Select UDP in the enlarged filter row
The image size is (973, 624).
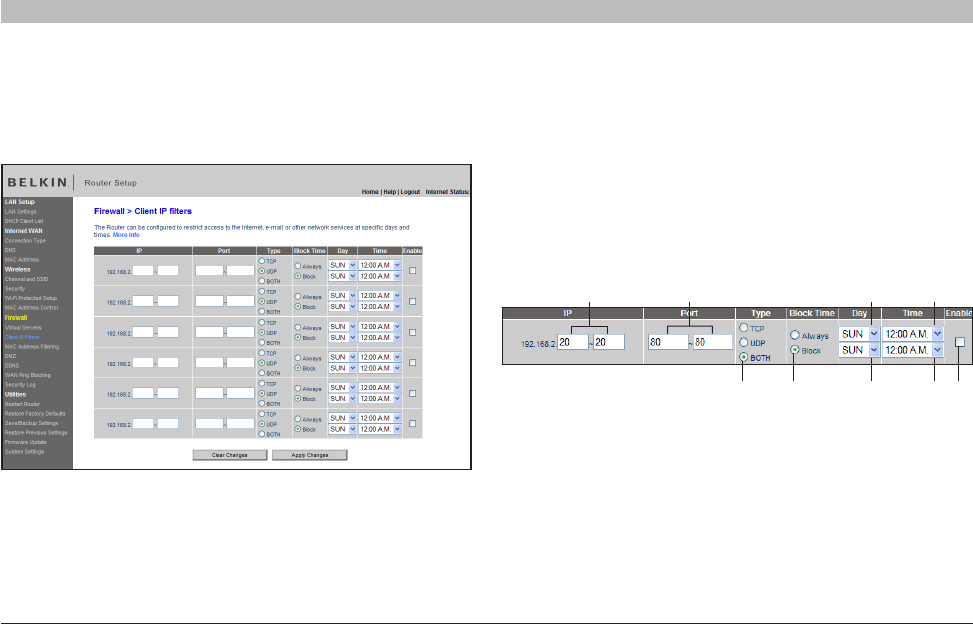coord(743,342)
